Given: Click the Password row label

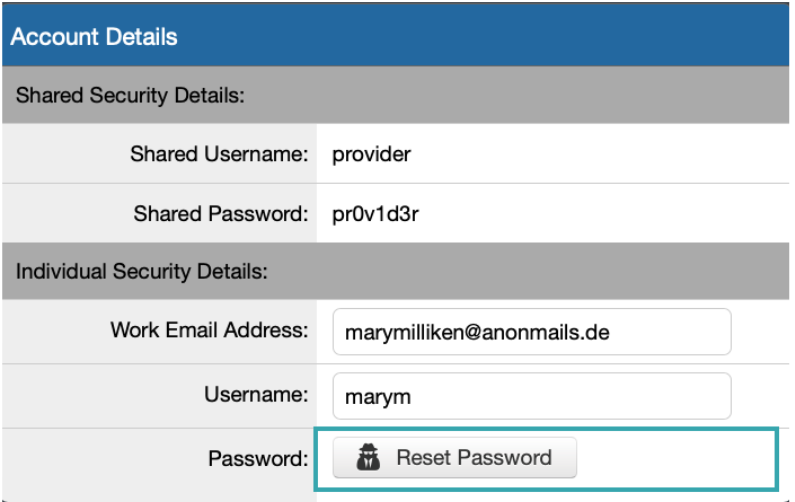Looking at the screenshot, I should tap(258, 458).
